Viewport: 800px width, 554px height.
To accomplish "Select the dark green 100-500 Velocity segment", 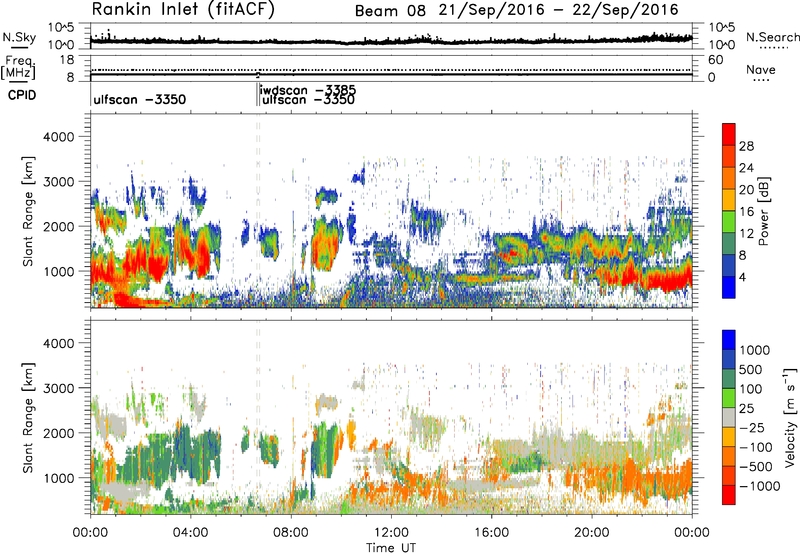I will (729, 379).
